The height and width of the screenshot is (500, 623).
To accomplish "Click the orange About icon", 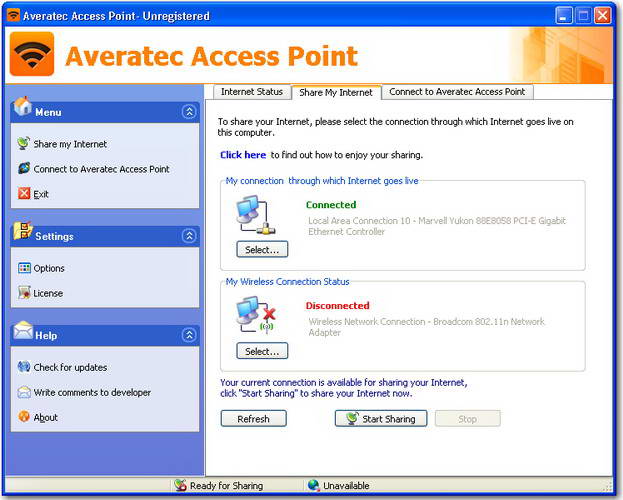I will coord(24,417).
